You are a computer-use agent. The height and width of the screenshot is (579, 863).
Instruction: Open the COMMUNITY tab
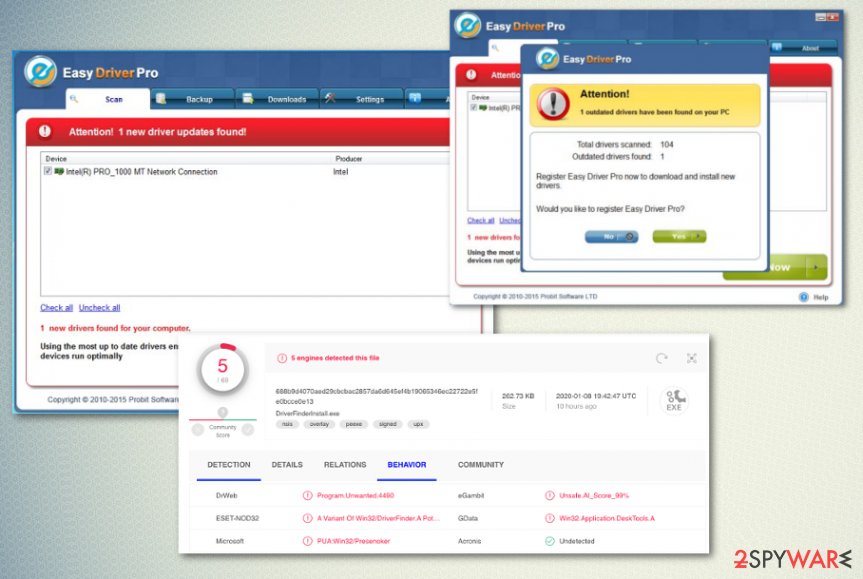point(480,465)
